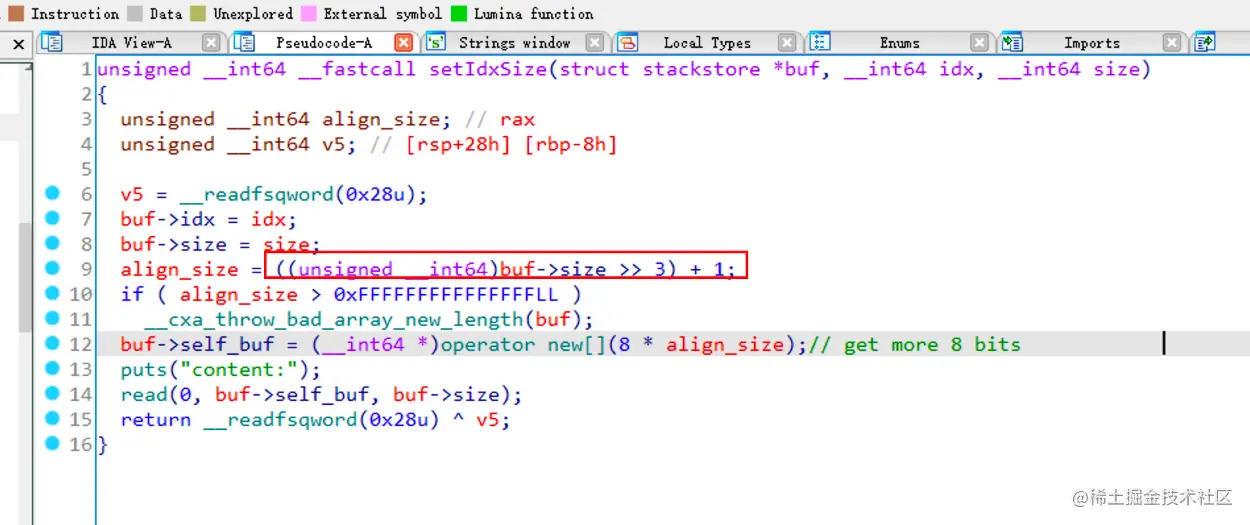Click the read(0, ...) call on line 14
Viewport: 1250px width, 525px height.
(321, 394)
